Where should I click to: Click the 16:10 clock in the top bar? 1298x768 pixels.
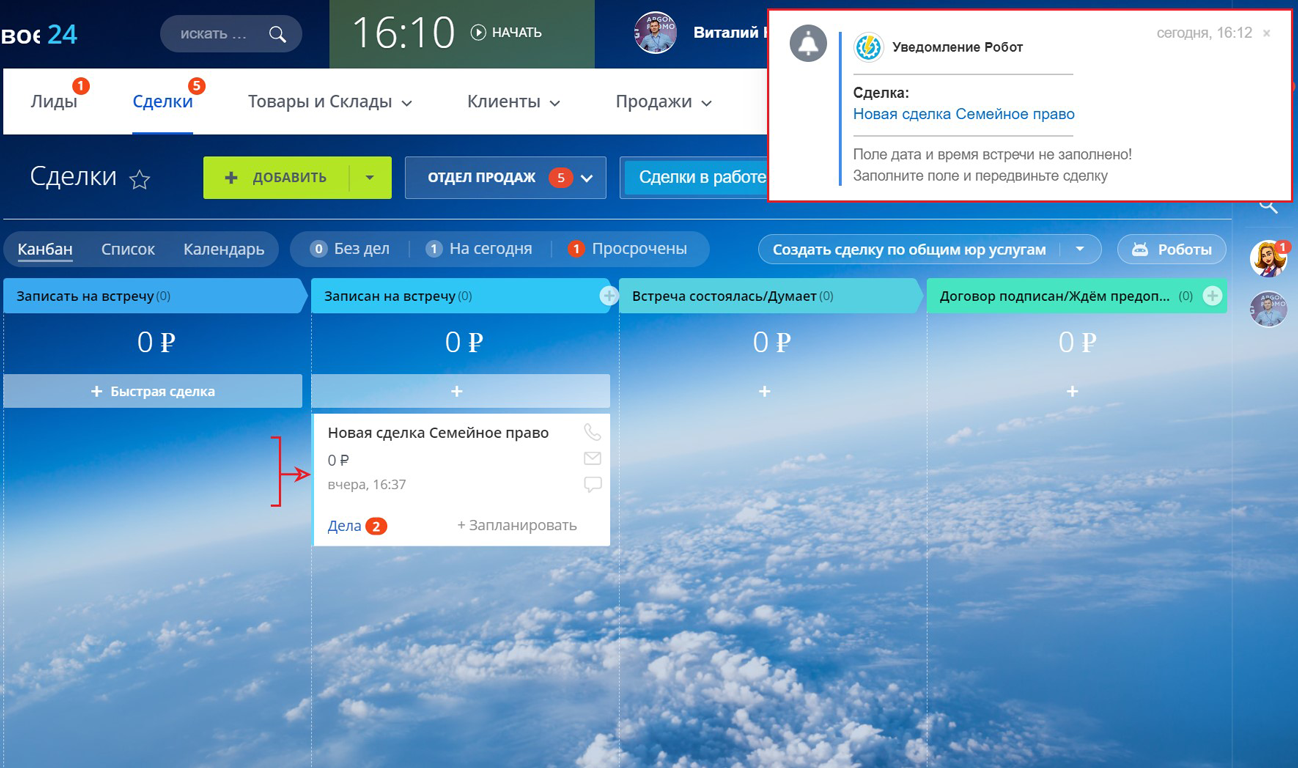point(404,33)
